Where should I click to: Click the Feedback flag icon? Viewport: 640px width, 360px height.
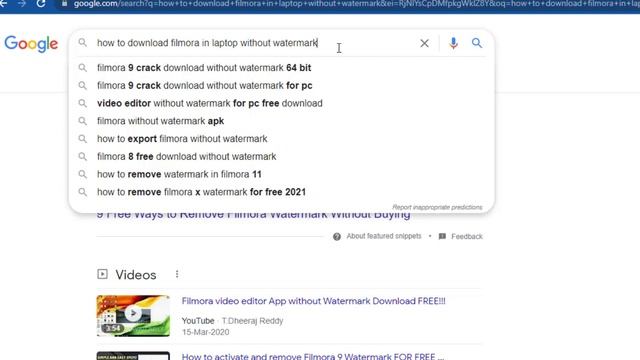tap(442, 236)
